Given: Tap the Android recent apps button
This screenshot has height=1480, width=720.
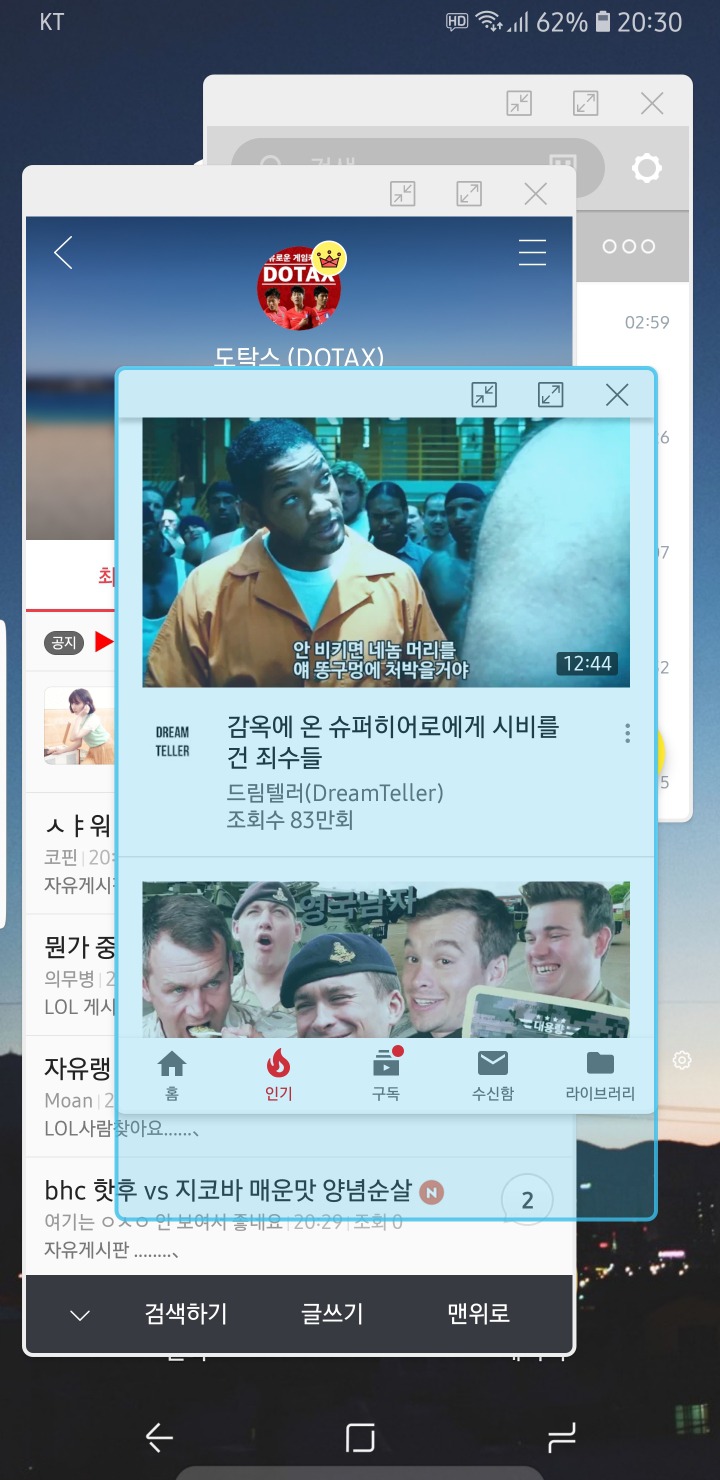Looking at the screenshot, I should point(562,1438).
